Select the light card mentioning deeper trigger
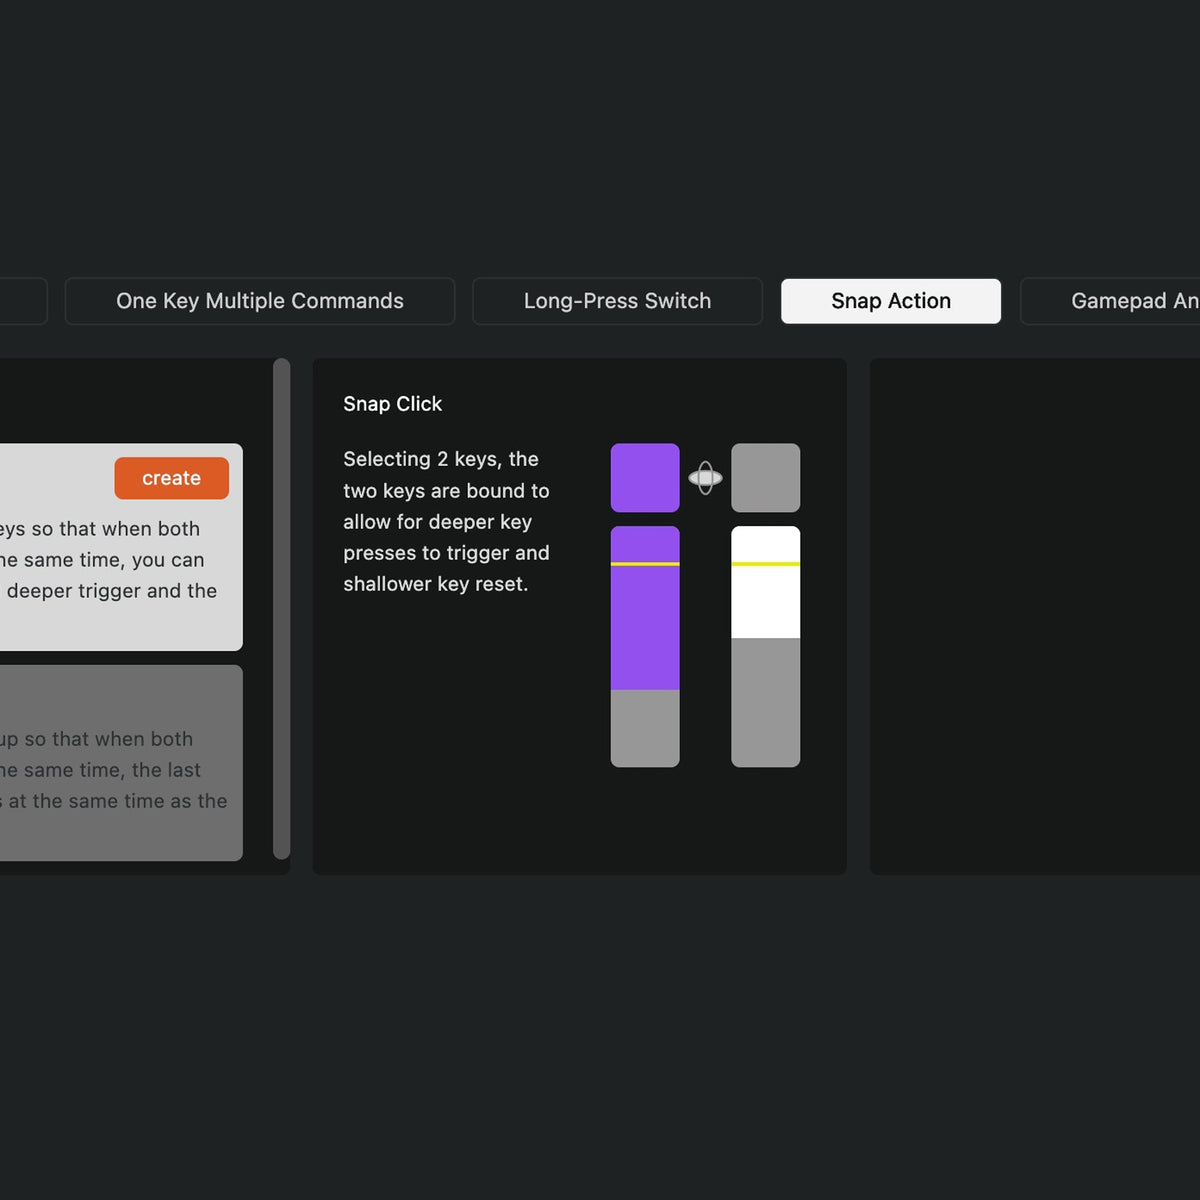Screen dimensions: 1200x1200 pyautogui.click(x=110, y=580)
